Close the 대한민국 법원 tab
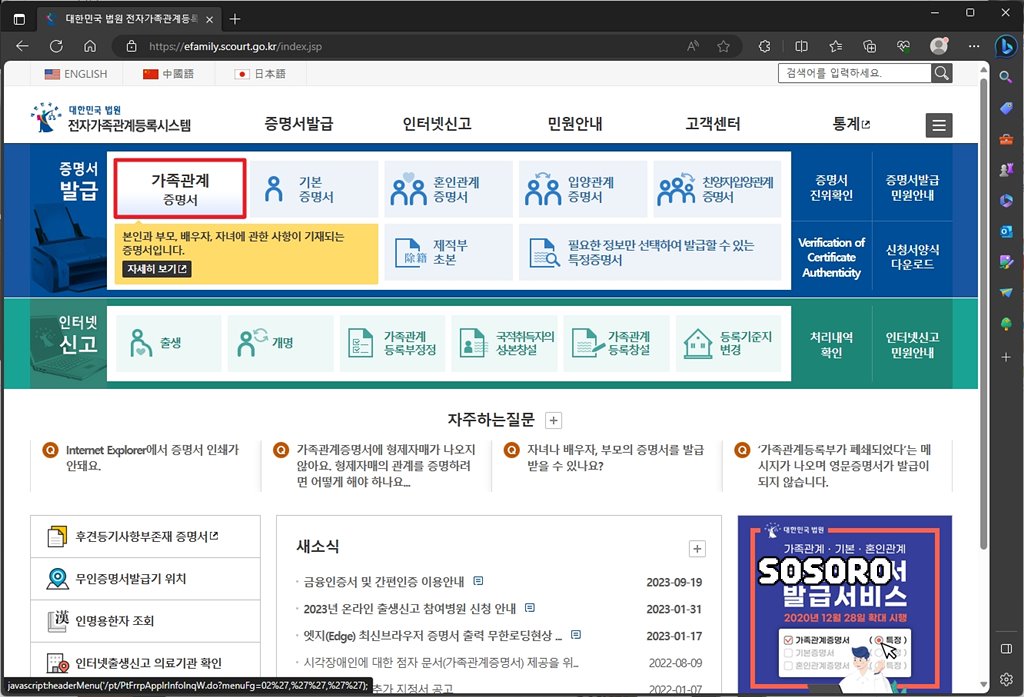 [x=210, y=20]
